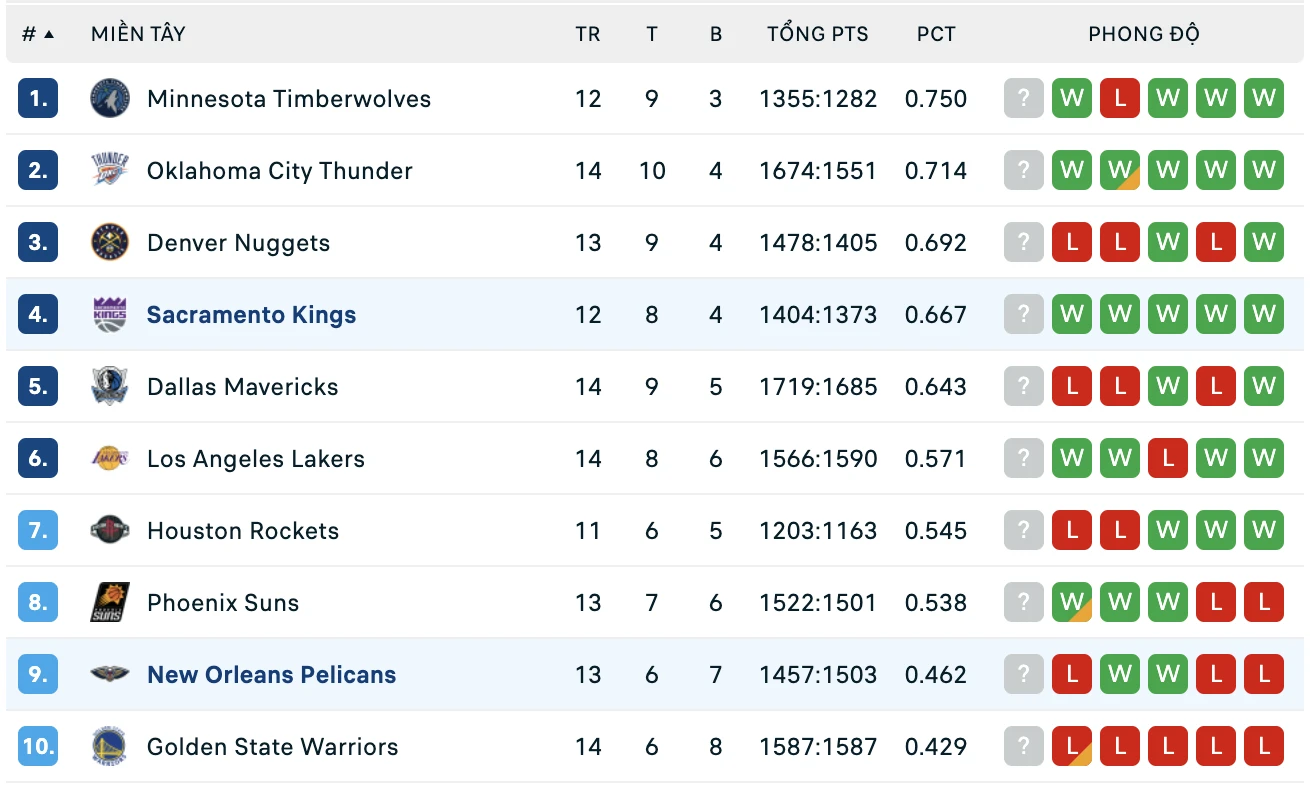Click the Timberwolves' red L form badge
Image resolution: width=1310 pixels, height=786 pixels.
[x=1120, y=99]
